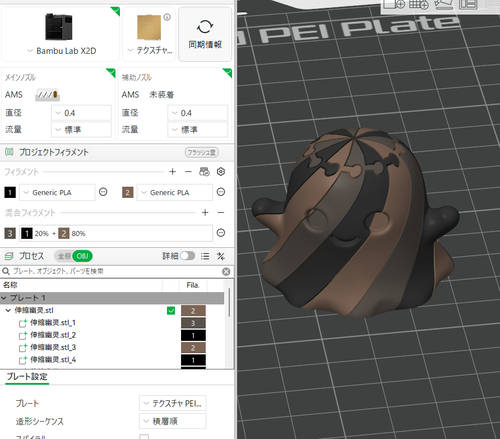Click the filament cell 2 in the stl_3 row
Image resolution: width=500 pixels, height=439 pixels.
pyautogui.click(x=193, y=348)
